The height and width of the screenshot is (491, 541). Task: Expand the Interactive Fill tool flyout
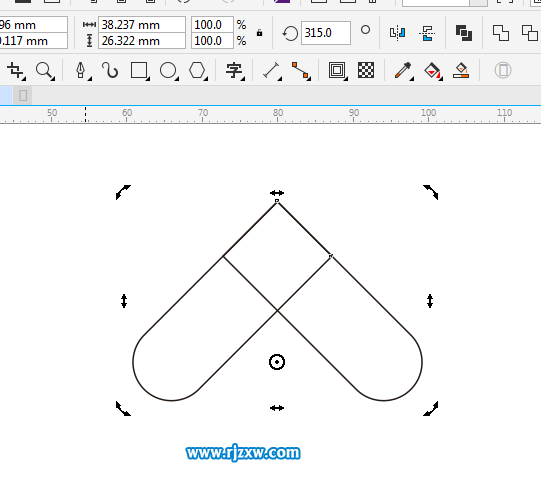pyautogui.click(x=441, y=79)
